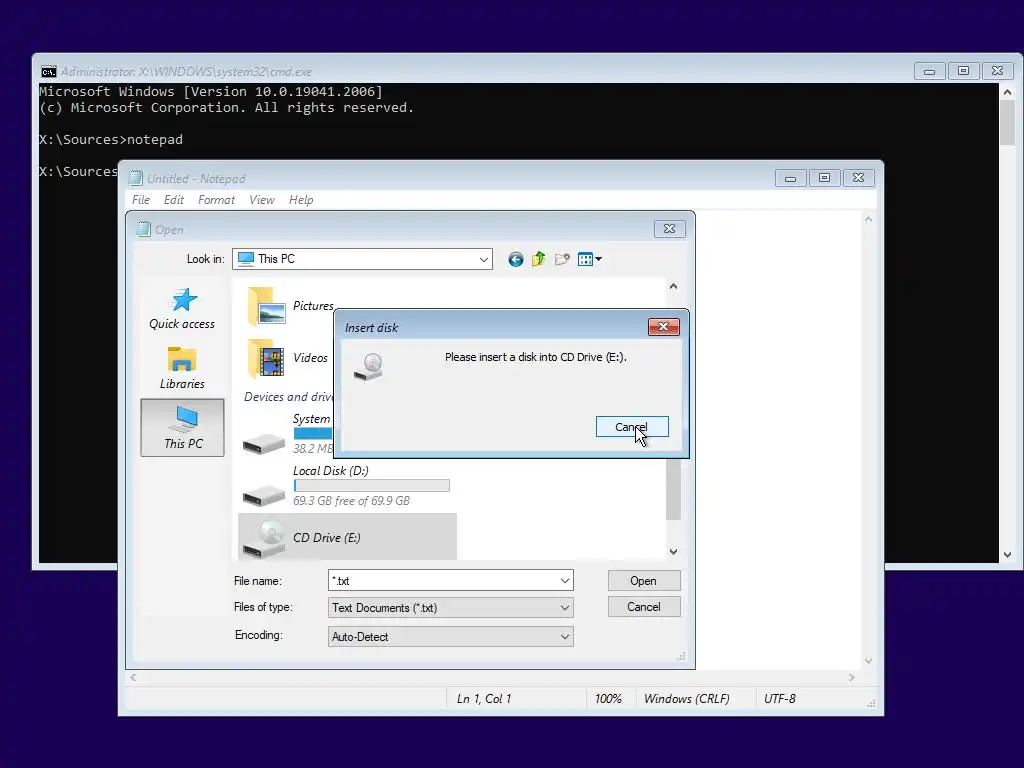Click Notepad horizontal scrollbar right arrow

tap(852, 677)
